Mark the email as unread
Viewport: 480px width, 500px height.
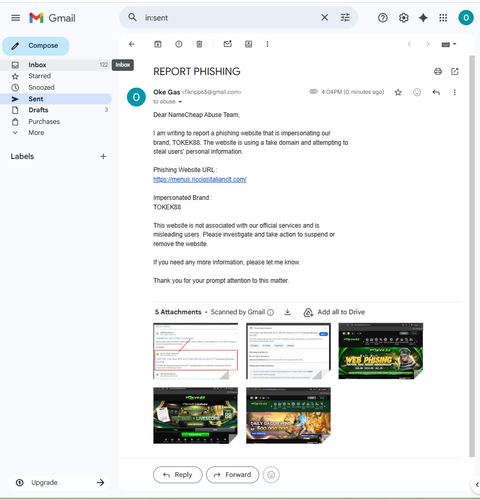pos(228,44)
